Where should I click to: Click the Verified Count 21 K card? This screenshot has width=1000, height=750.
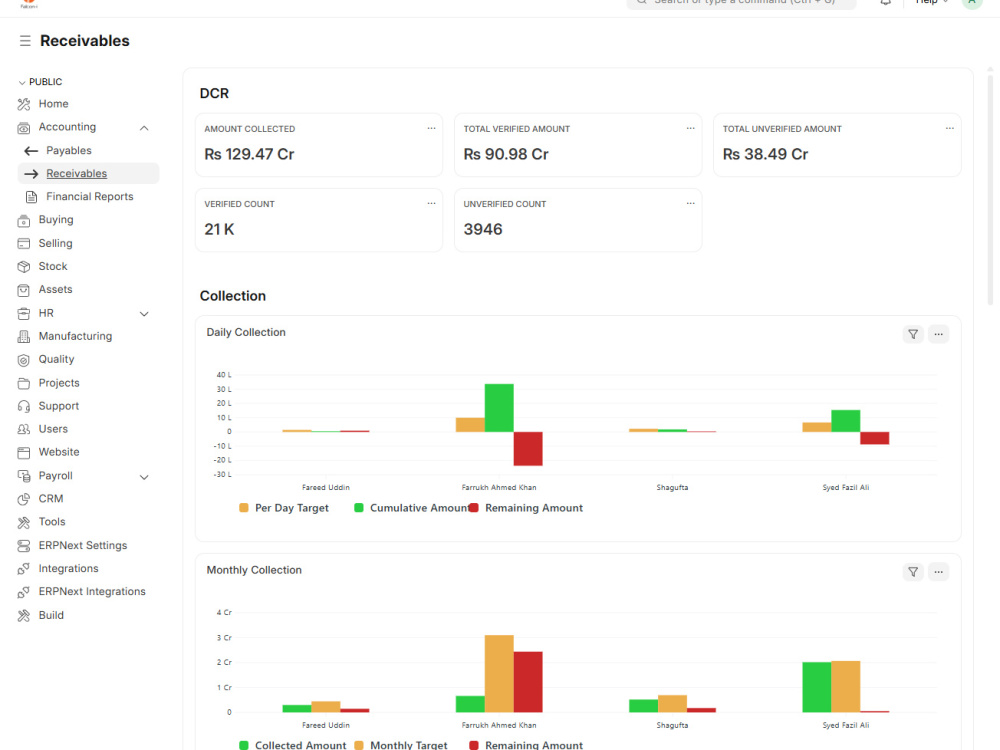pos(319,220)
